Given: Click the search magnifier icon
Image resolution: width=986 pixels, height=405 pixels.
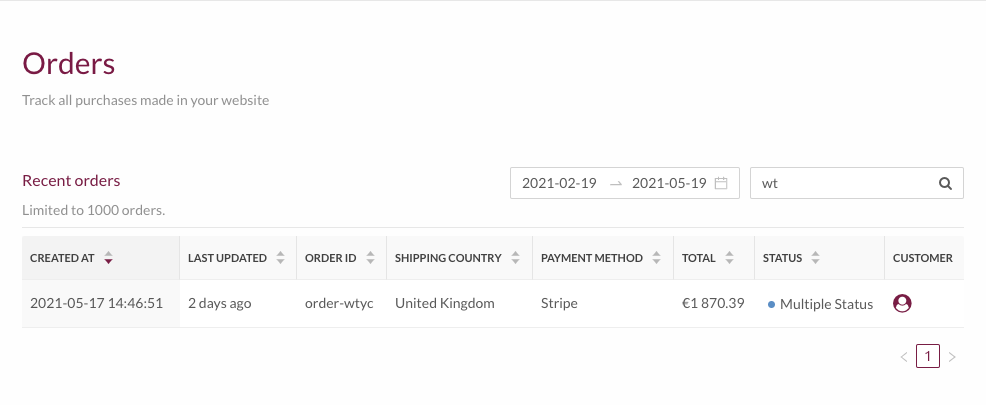Looking at the screenshot, I should (x=945, y=184).
